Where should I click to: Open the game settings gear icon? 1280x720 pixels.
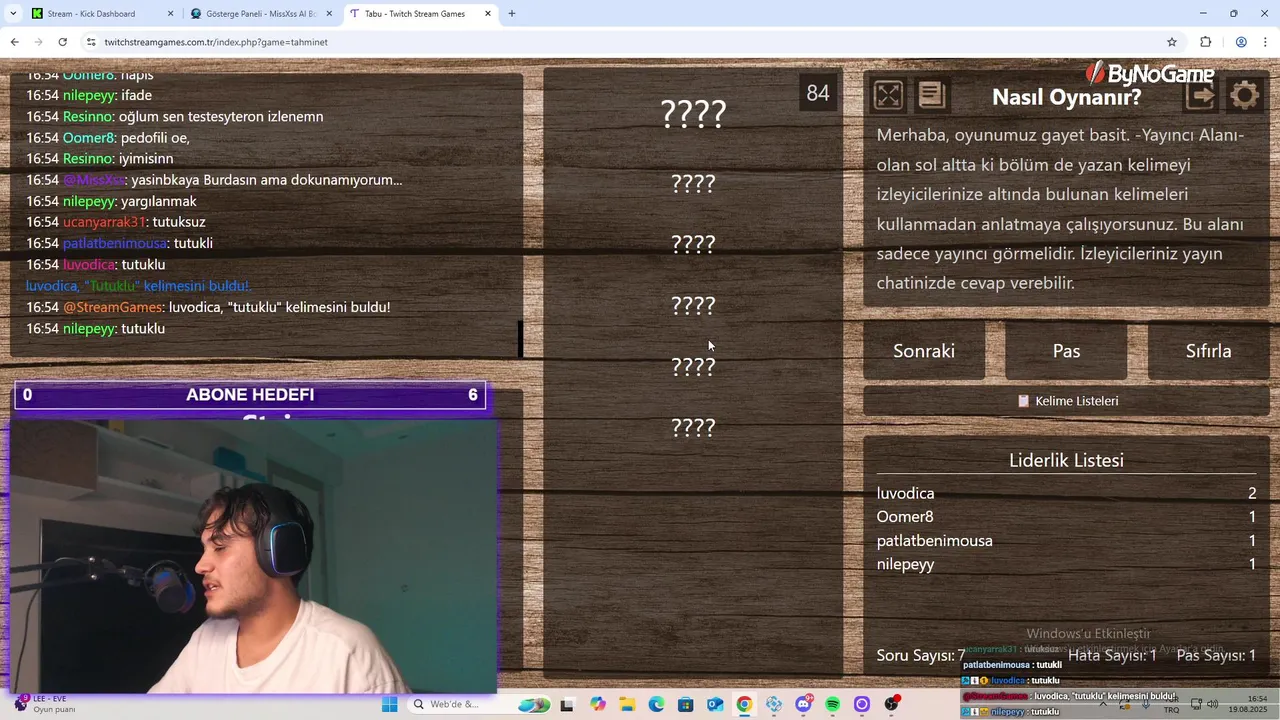[1245, 96]
